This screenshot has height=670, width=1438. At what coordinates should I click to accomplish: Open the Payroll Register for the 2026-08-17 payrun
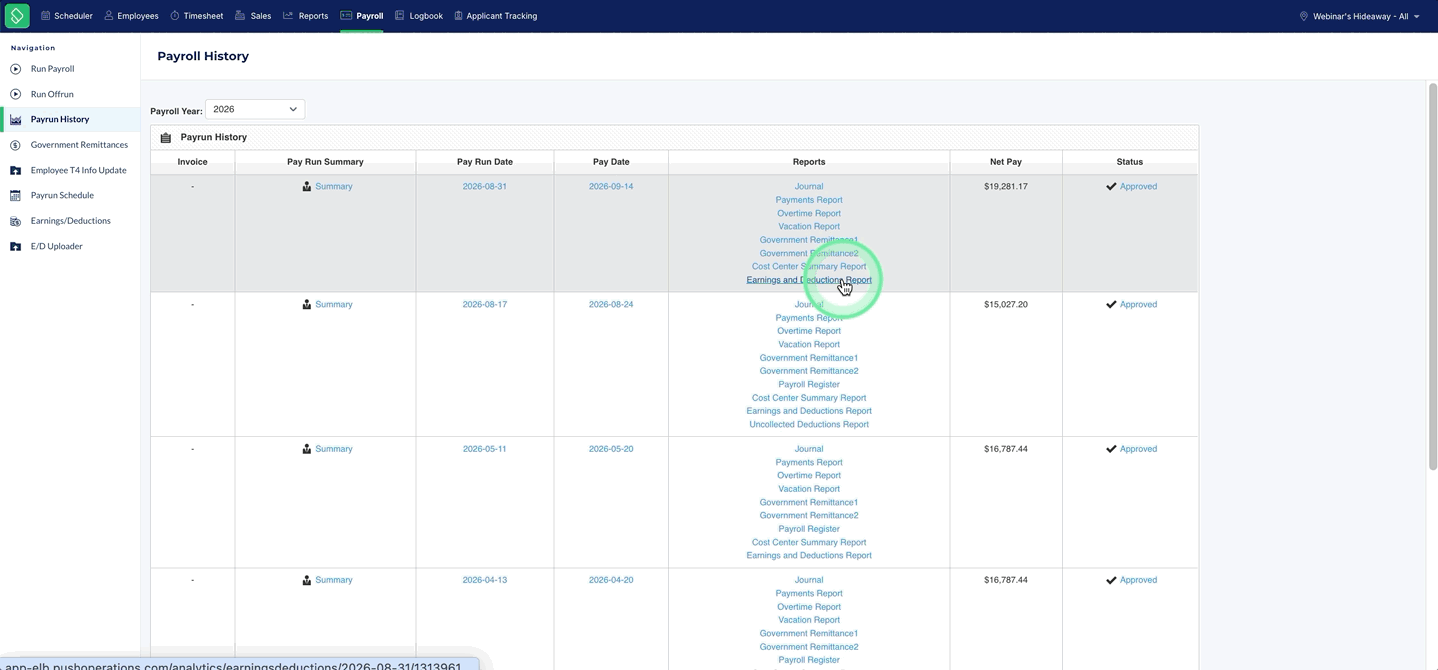pyautogui.click(x=809, y=385)
